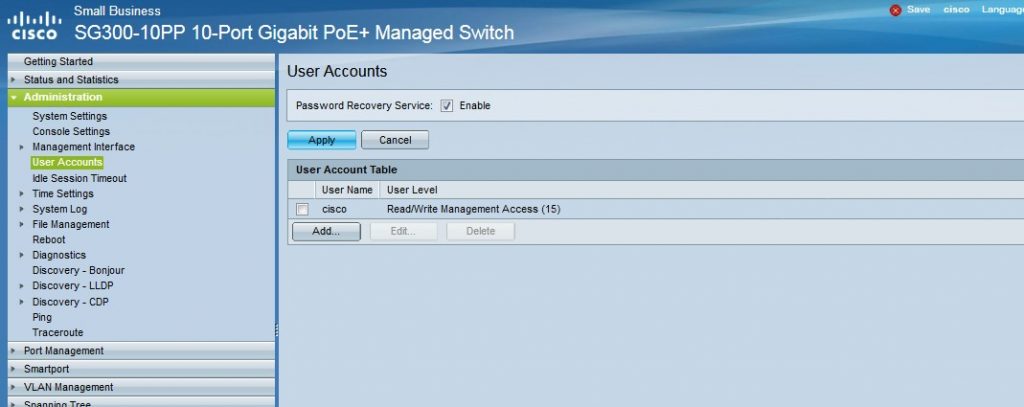This screenshot has width=1024, height=407.
Task: Click cisco in User Name column
Action: point(334,210)
